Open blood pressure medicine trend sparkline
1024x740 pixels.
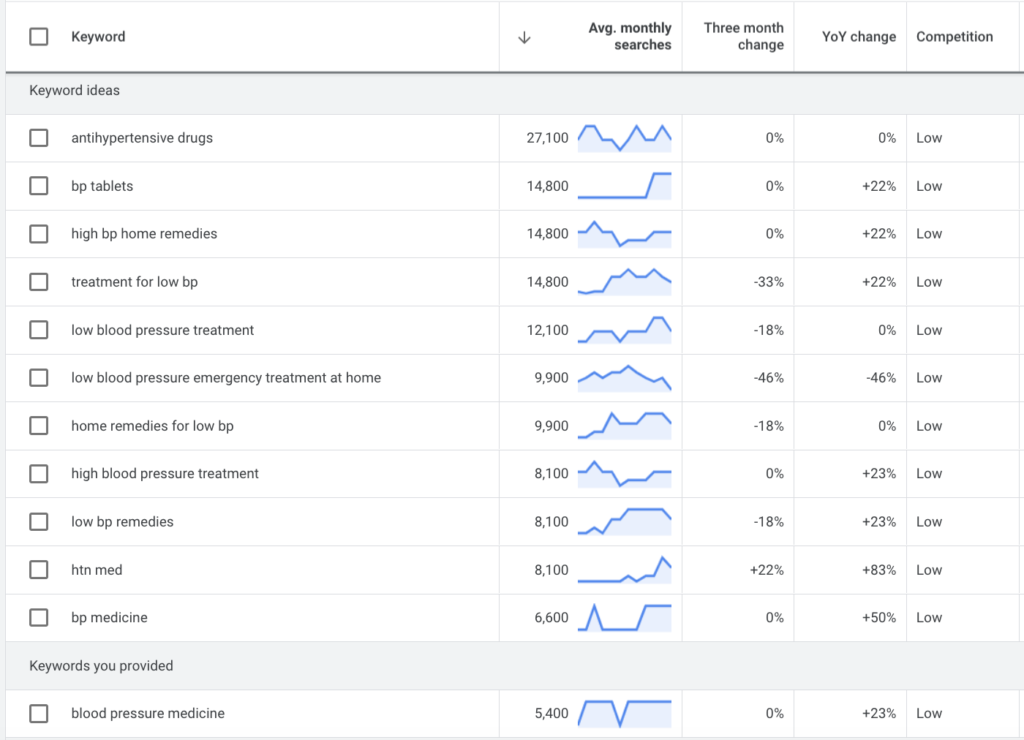point(624,713)
